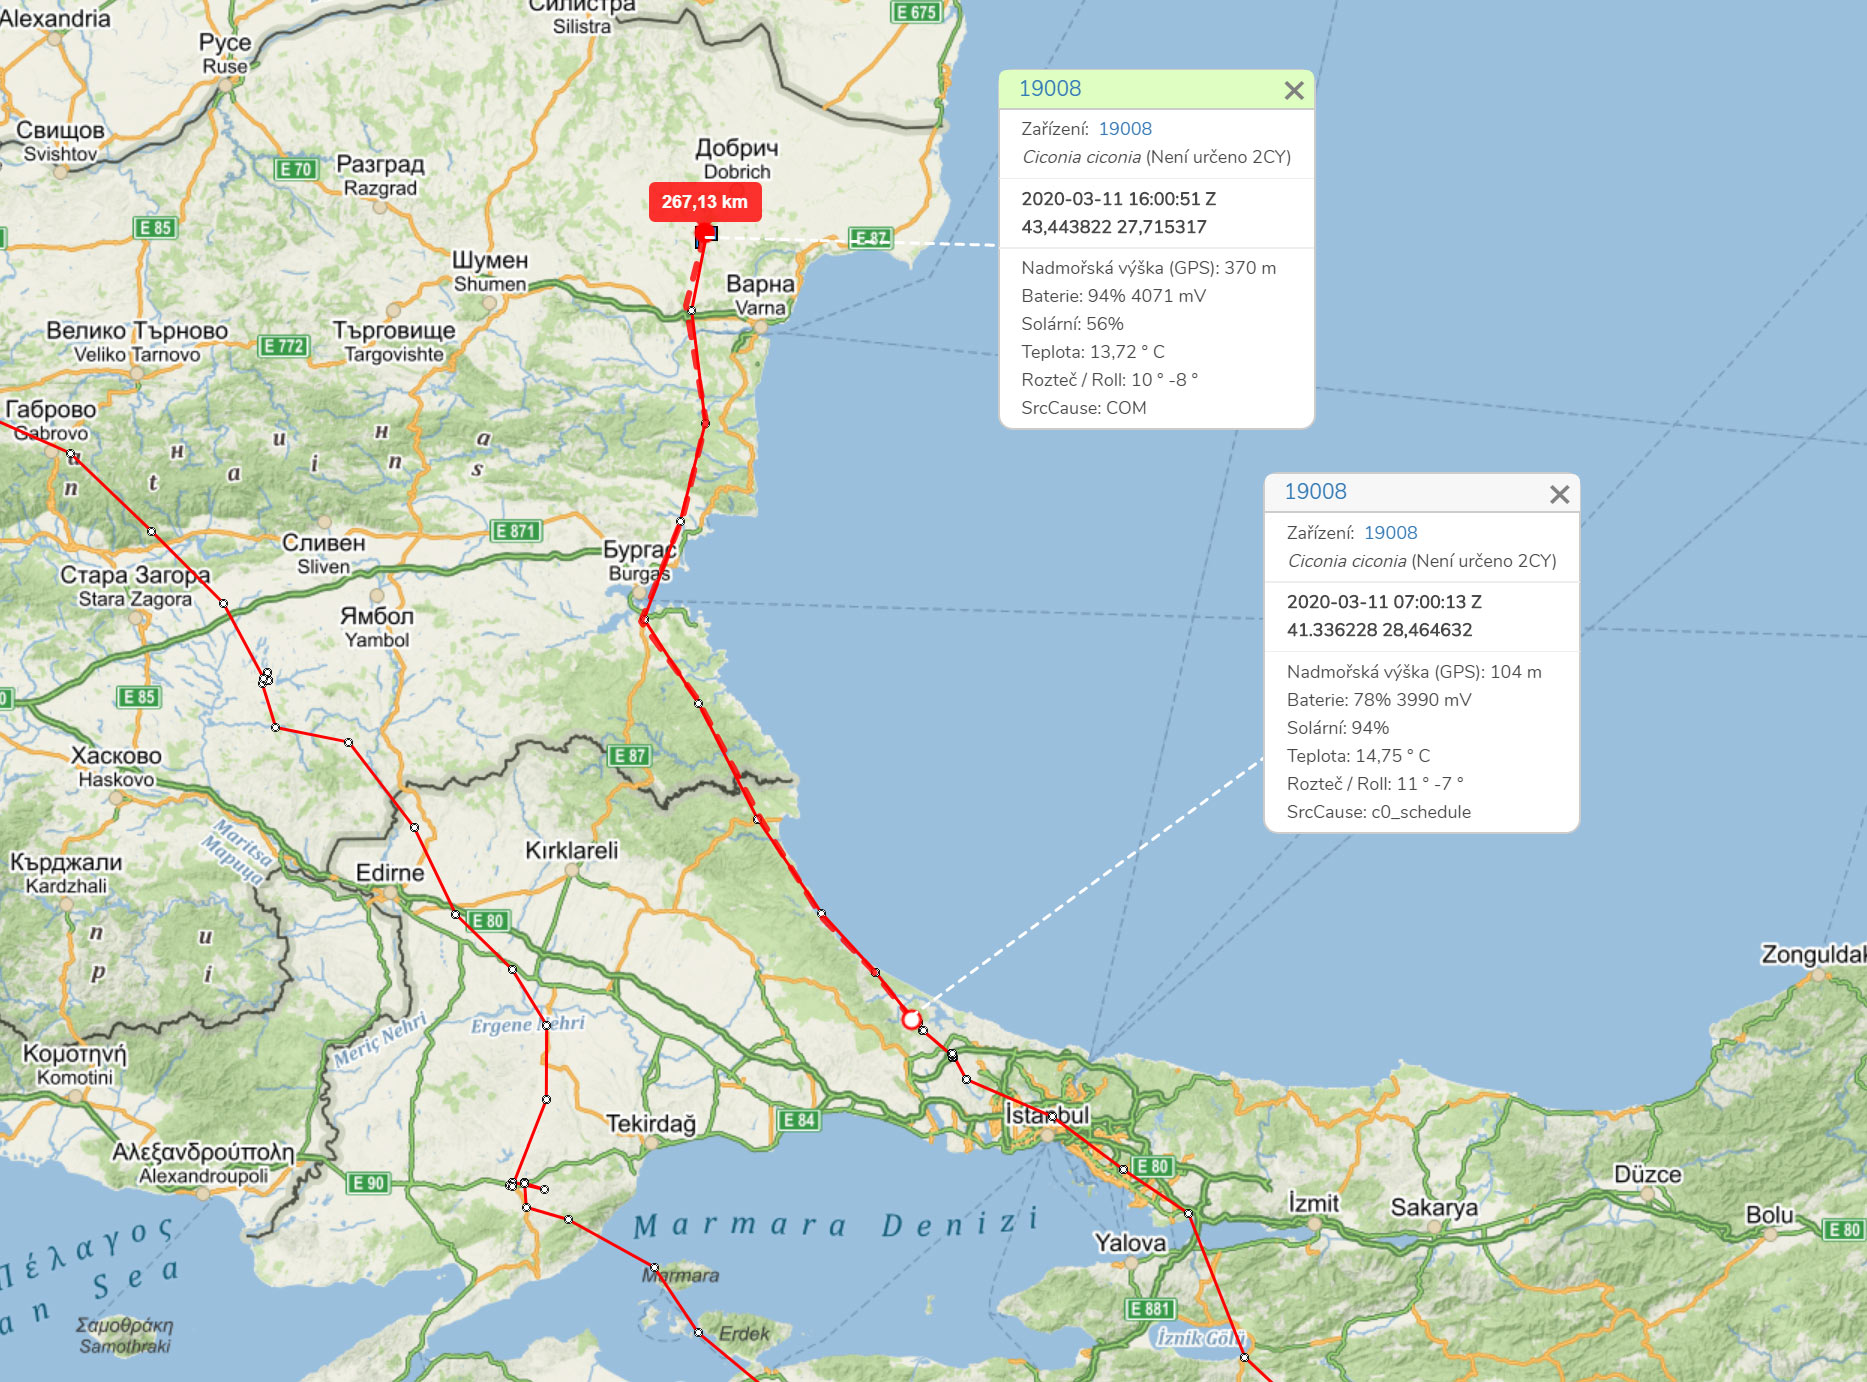Screen dimensions: 1867x1382
Task: Click the E 772 road shield near Targovishte
Action: click(284, 346)
